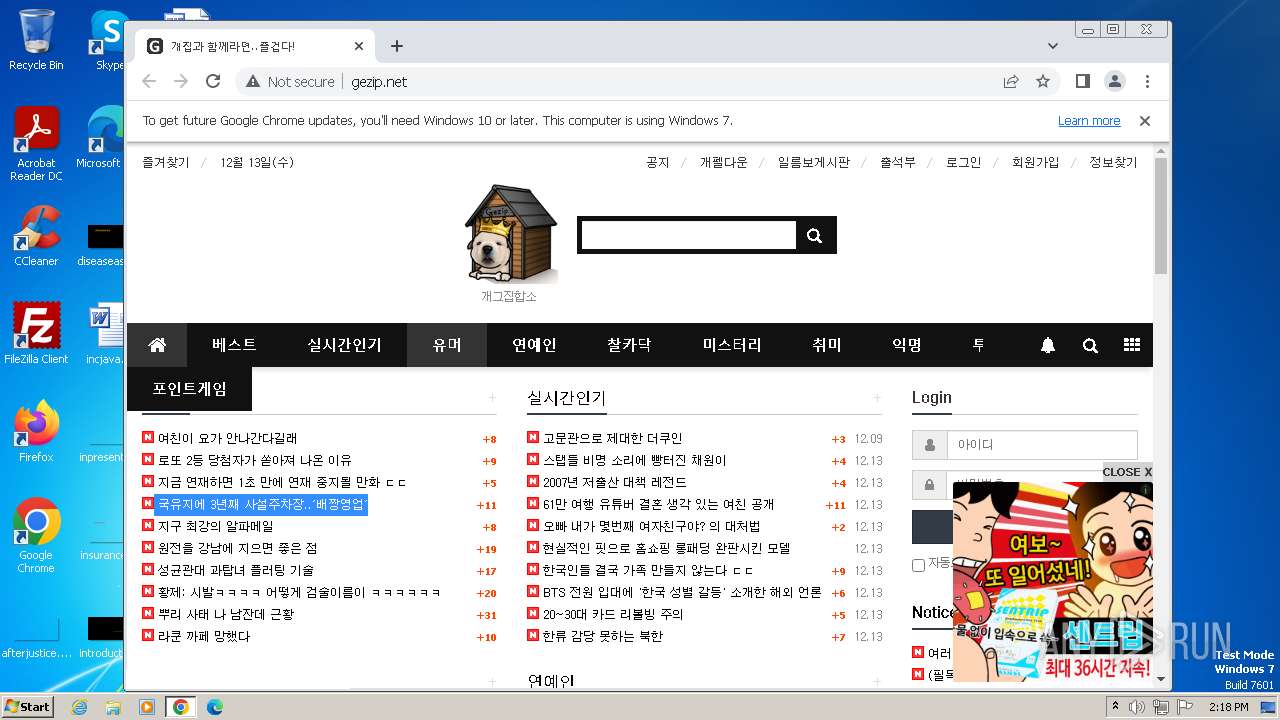The height and width of the screenshot is (720, 1280).
Task: Open post 로또 2등 당첨자가 쏟아져 나온 이유
Action: [x=255, y=460]
